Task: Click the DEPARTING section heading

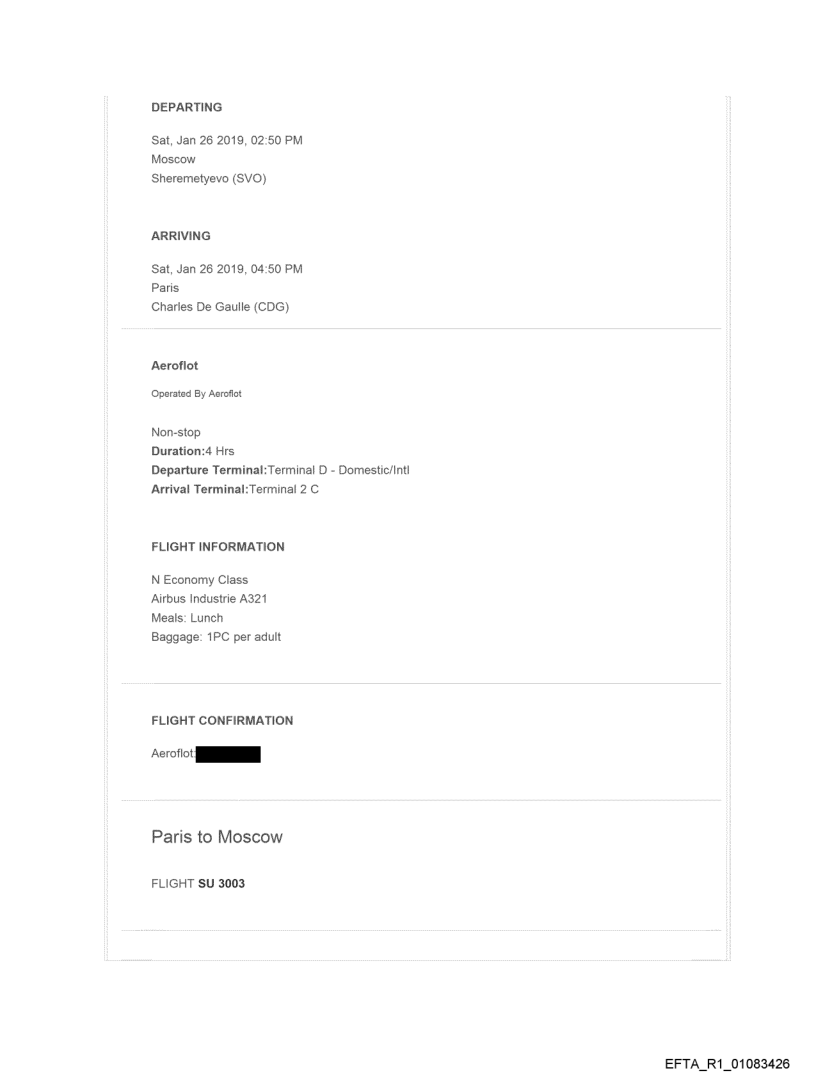Action: [186, 107]
